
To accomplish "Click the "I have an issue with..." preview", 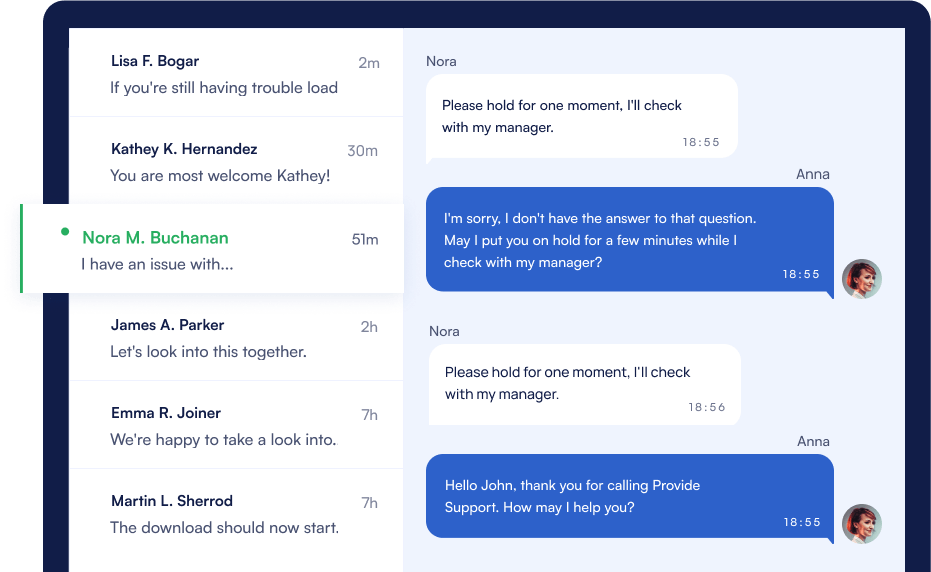I will [x=157, y=265].
